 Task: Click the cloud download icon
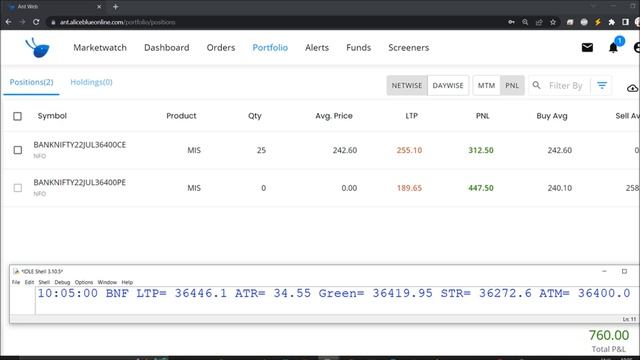632,88
